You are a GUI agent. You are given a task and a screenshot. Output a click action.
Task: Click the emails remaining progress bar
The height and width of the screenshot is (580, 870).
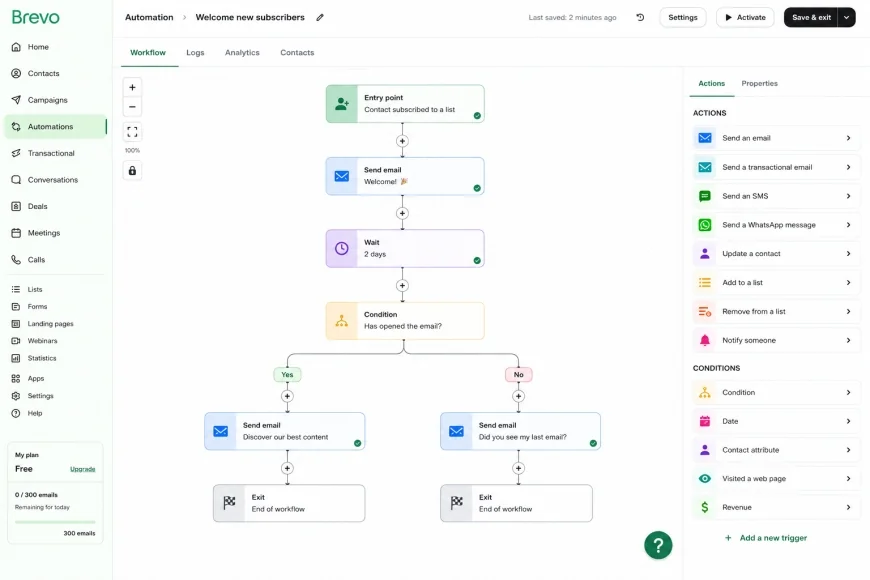[x=55, y=522]
